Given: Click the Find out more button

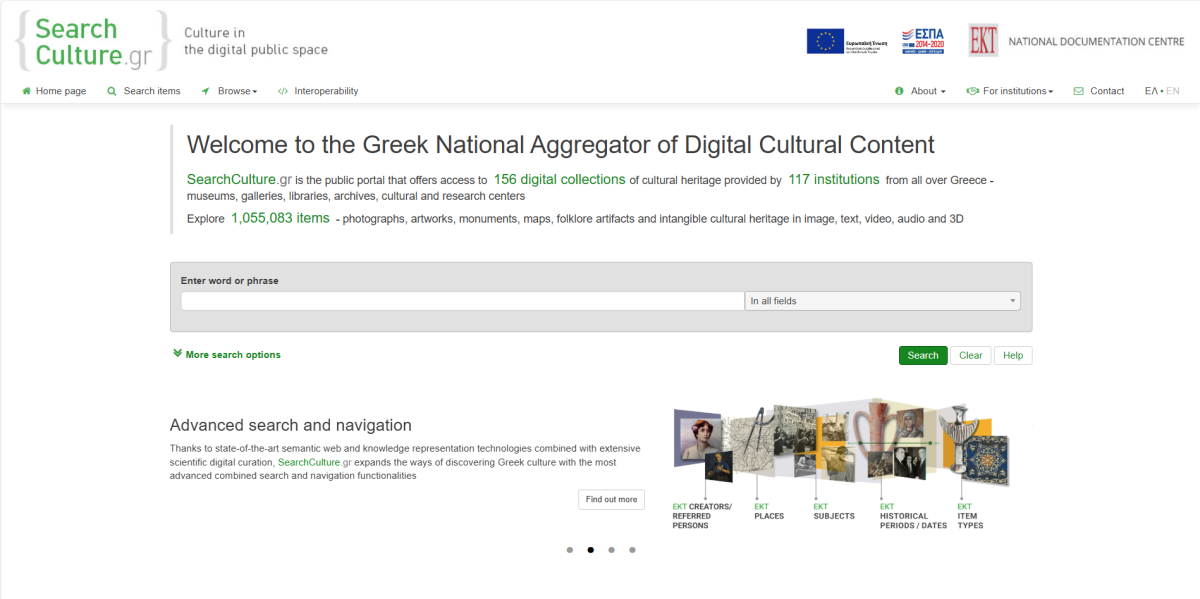Looking at the screenshot, I should pyautogui.click(x=611, y=499).
